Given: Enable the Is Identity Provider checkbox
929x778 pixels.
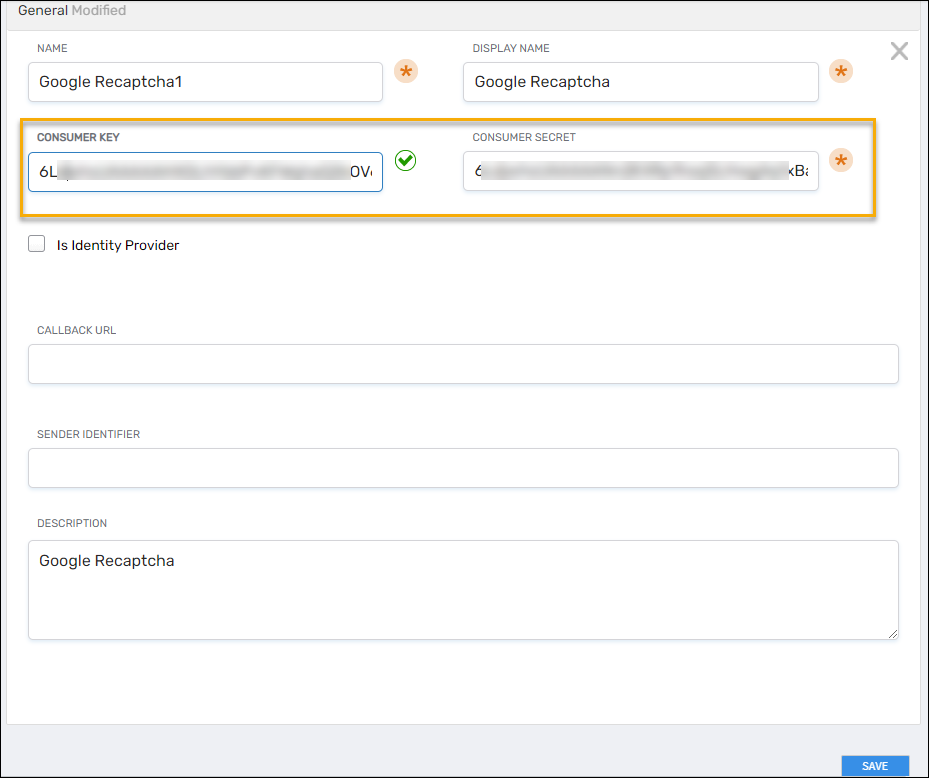Looking at the screenshot, I should (37, 244).
